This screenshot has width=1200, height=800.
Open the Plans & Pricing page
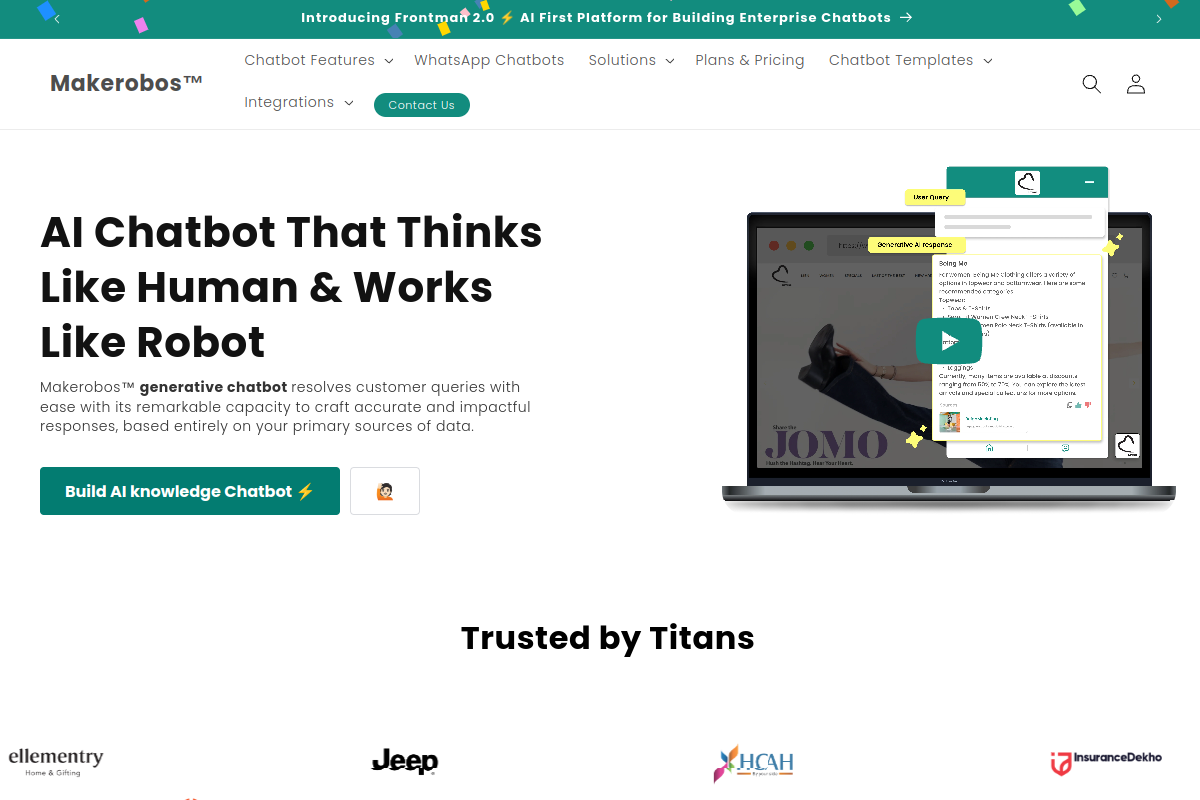tap(750, 60)
